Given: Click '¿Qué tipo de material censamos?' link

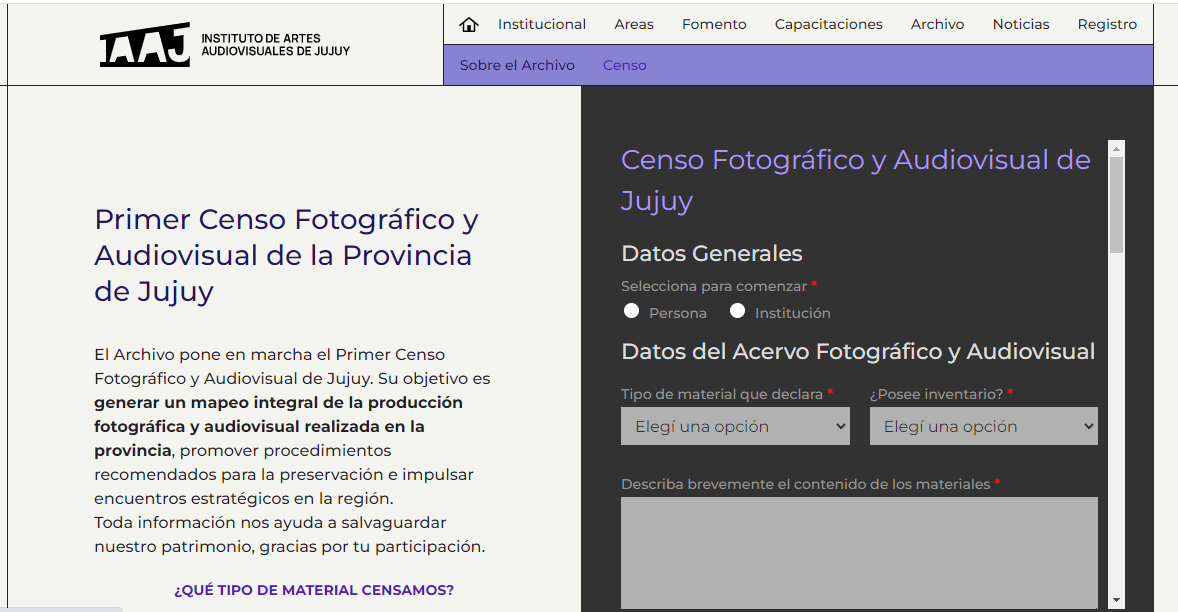Looking at the screenshot, I should 314,590.
